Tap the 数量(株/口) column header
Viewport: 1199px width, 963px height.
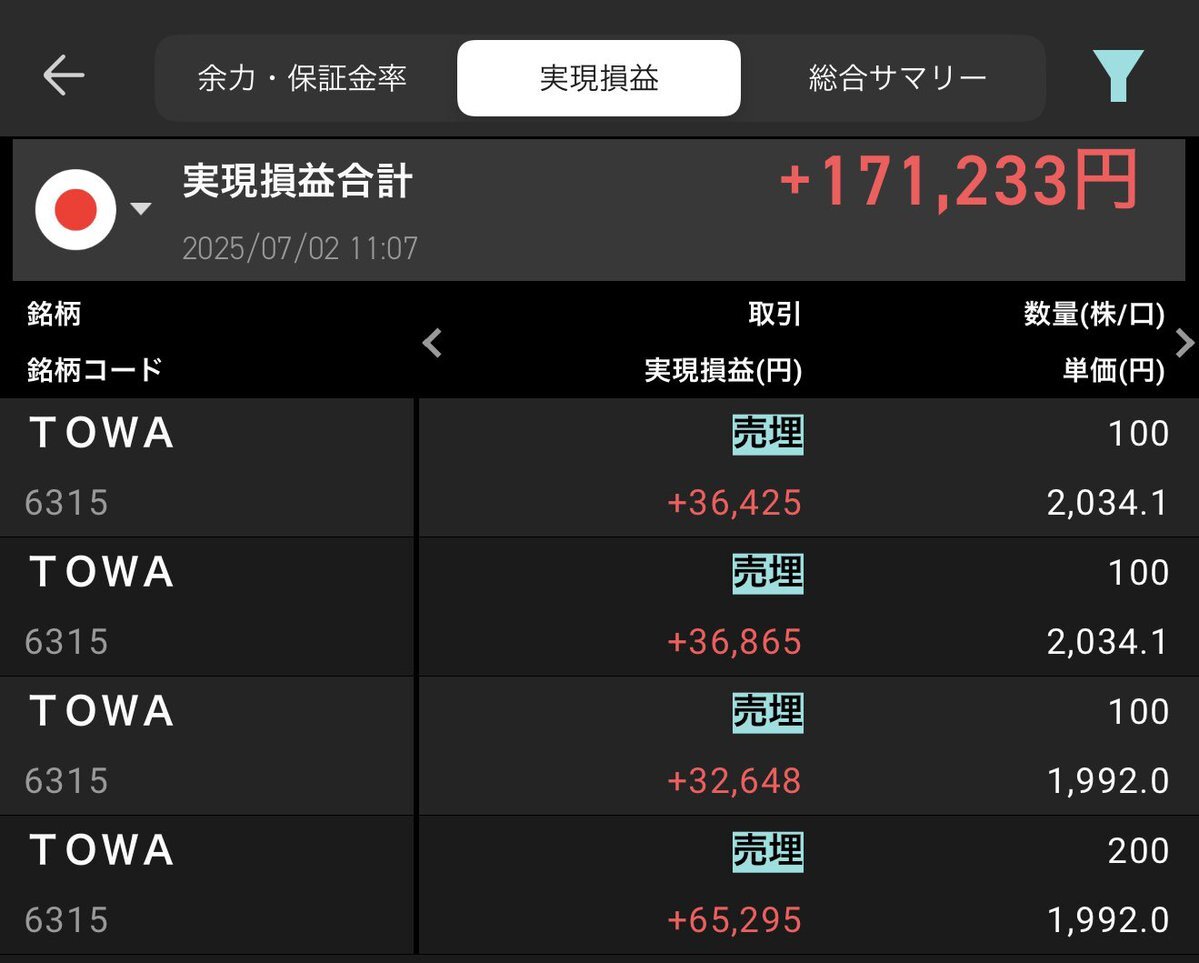click(x=1094, y=314)
